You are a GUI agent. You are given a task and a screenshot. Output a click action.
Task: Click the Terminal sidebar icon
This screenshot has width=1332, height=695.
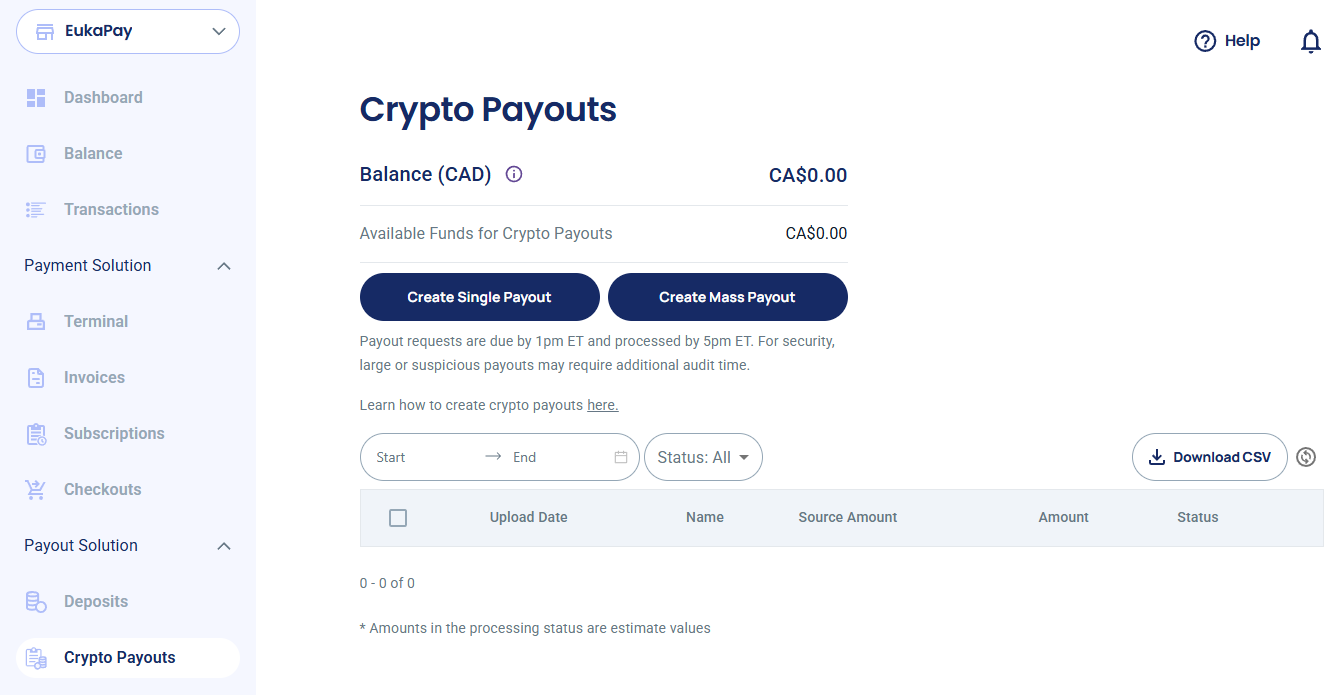36,322
